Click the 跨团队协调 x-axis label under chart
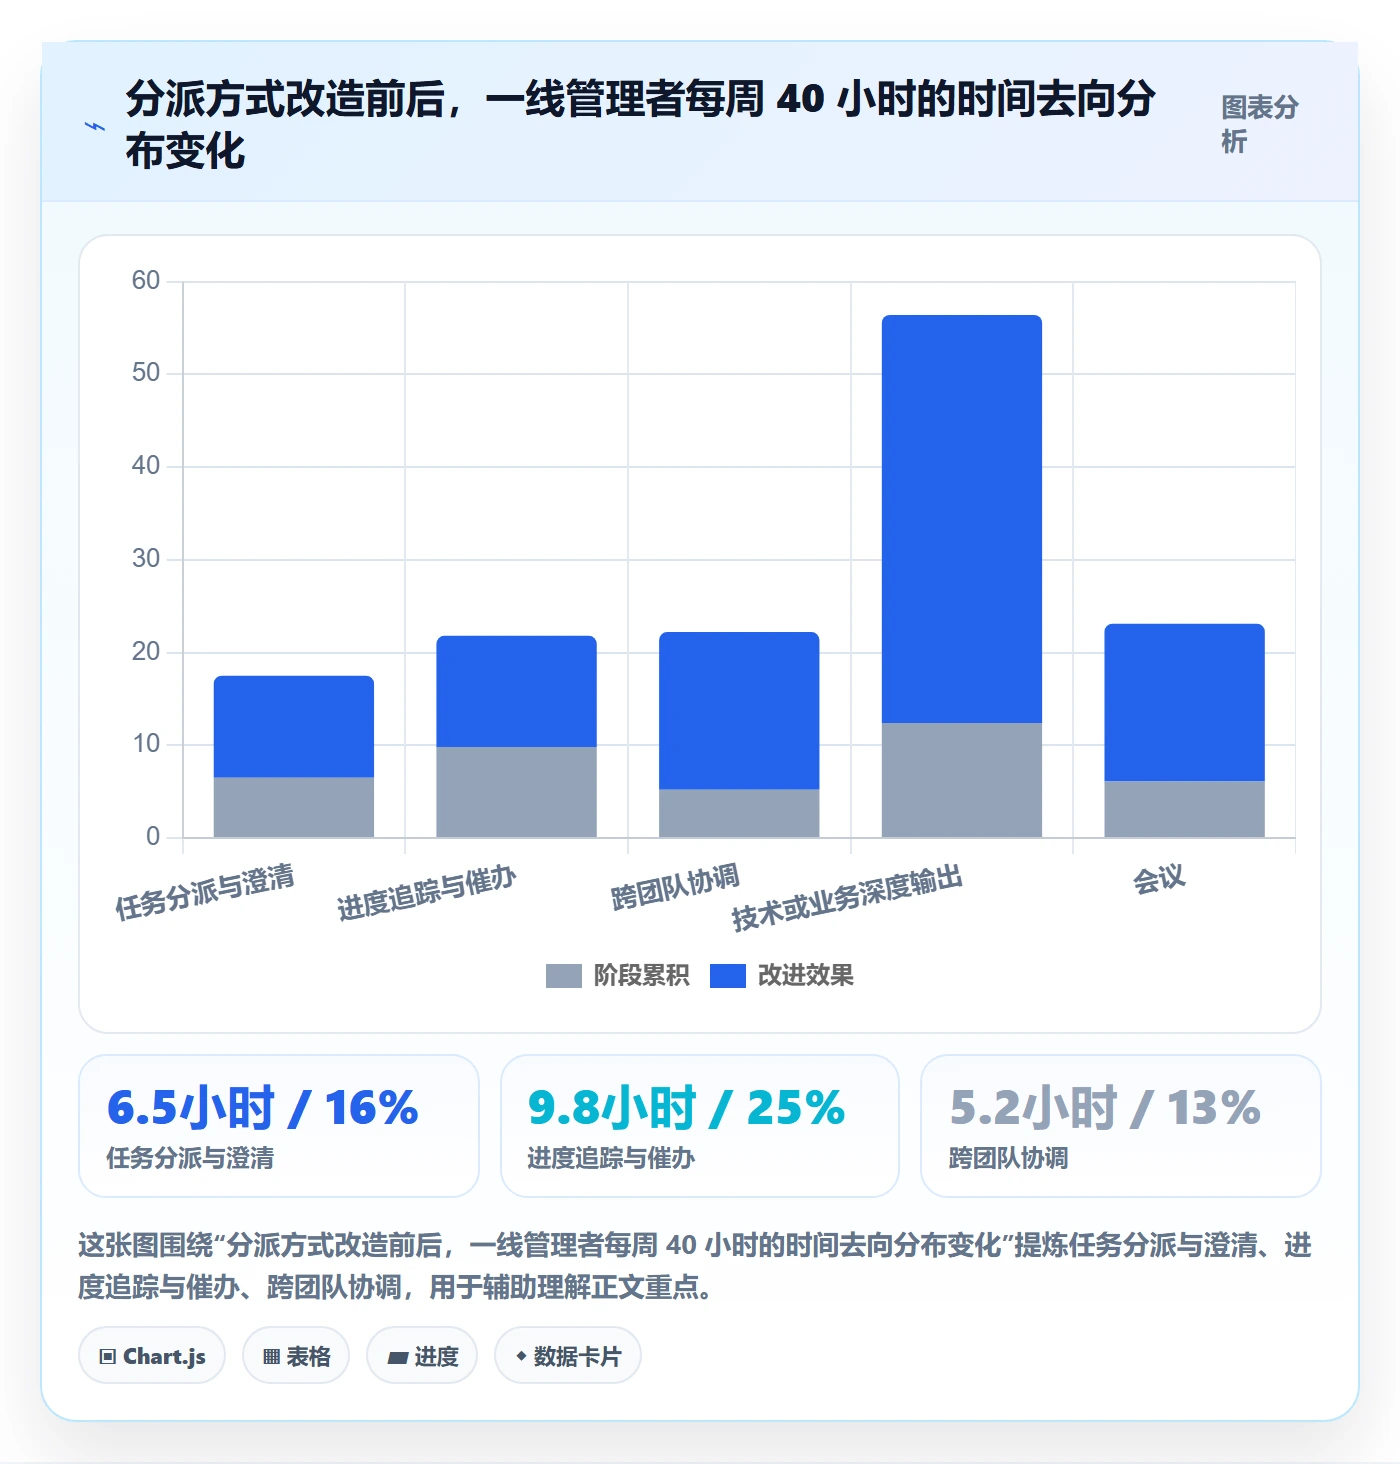Screen dimensions: 1400x1464 [x=675, y=887]
